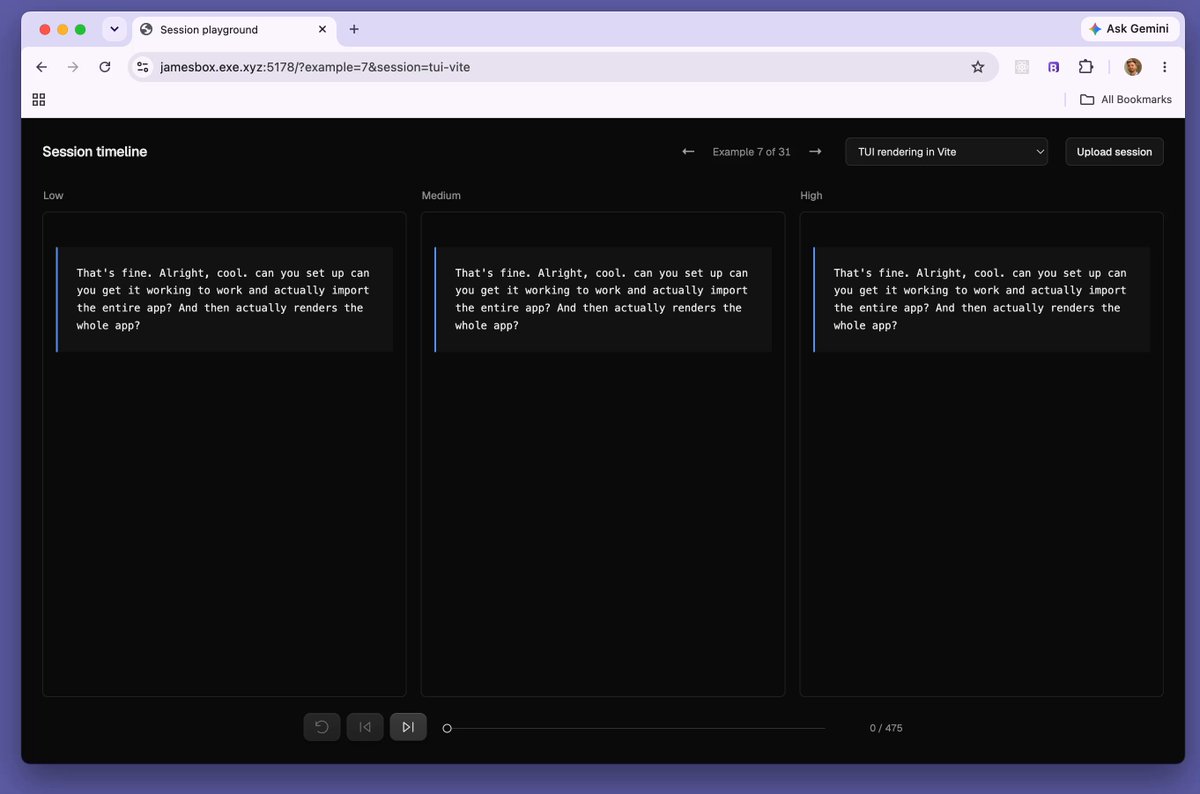Expand the tab search dropdown arrow

click(x=114, y=29)
